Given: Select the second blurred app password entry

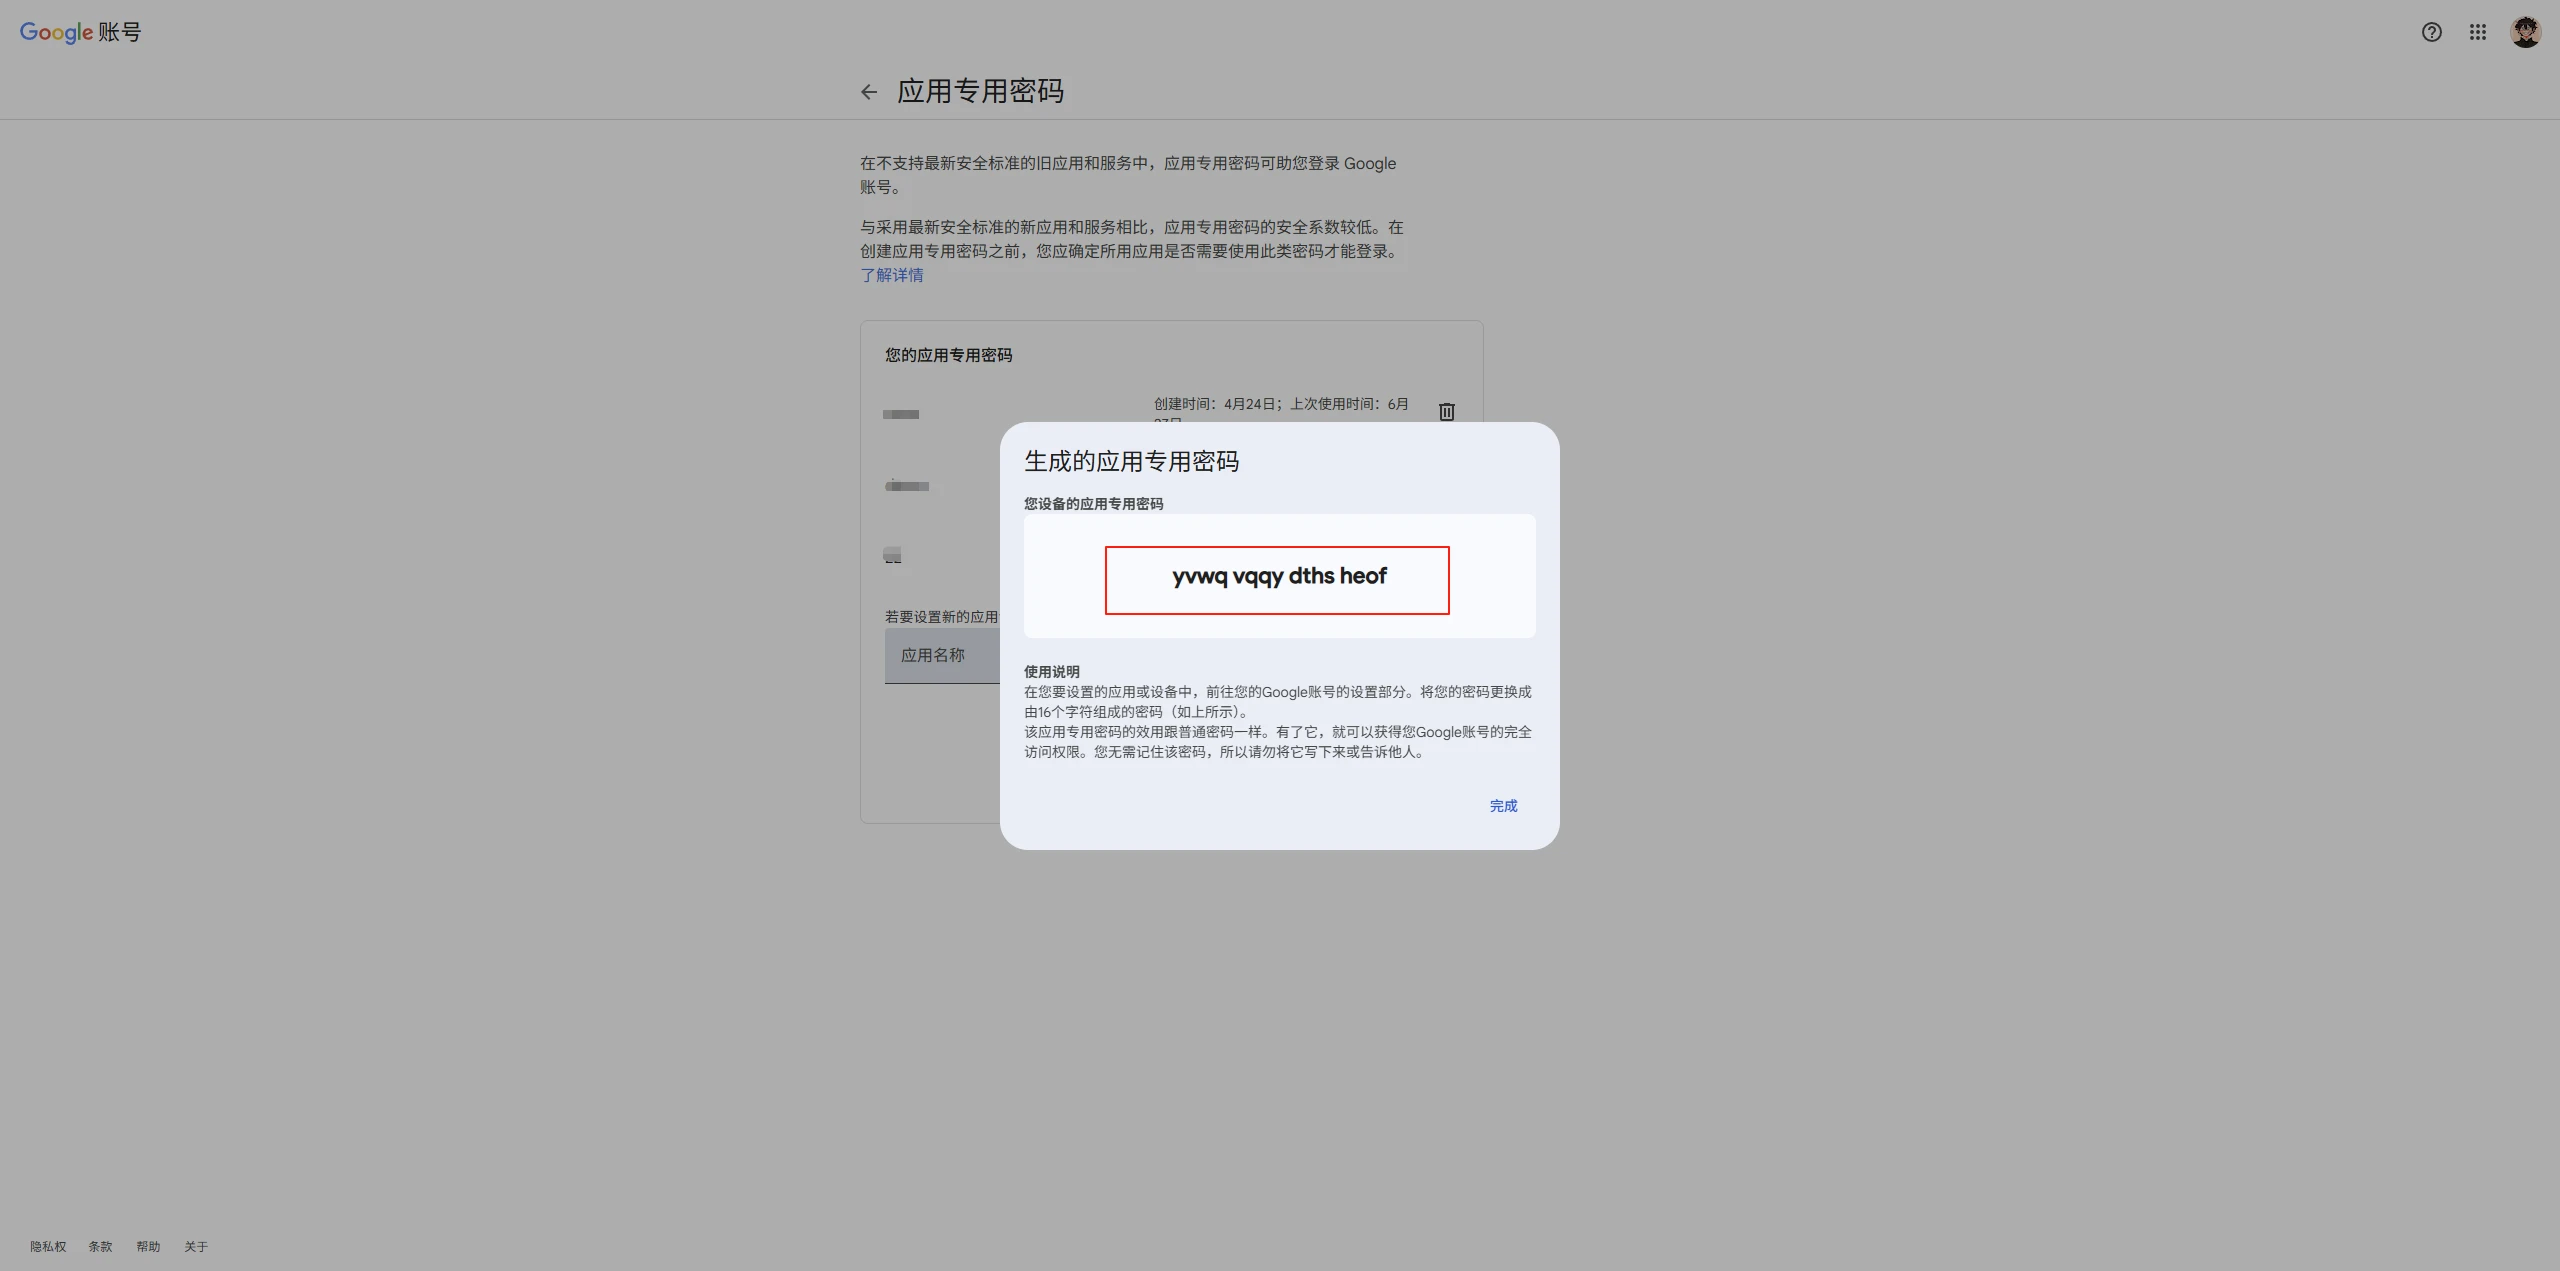Looking at the screenshot, I should tap(907, 486).
